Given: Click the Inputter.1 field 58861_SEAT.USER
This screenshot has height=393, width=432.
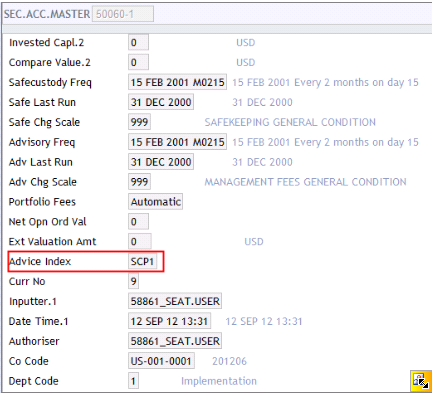Looking at the screenshot, I should pos(175,301).
